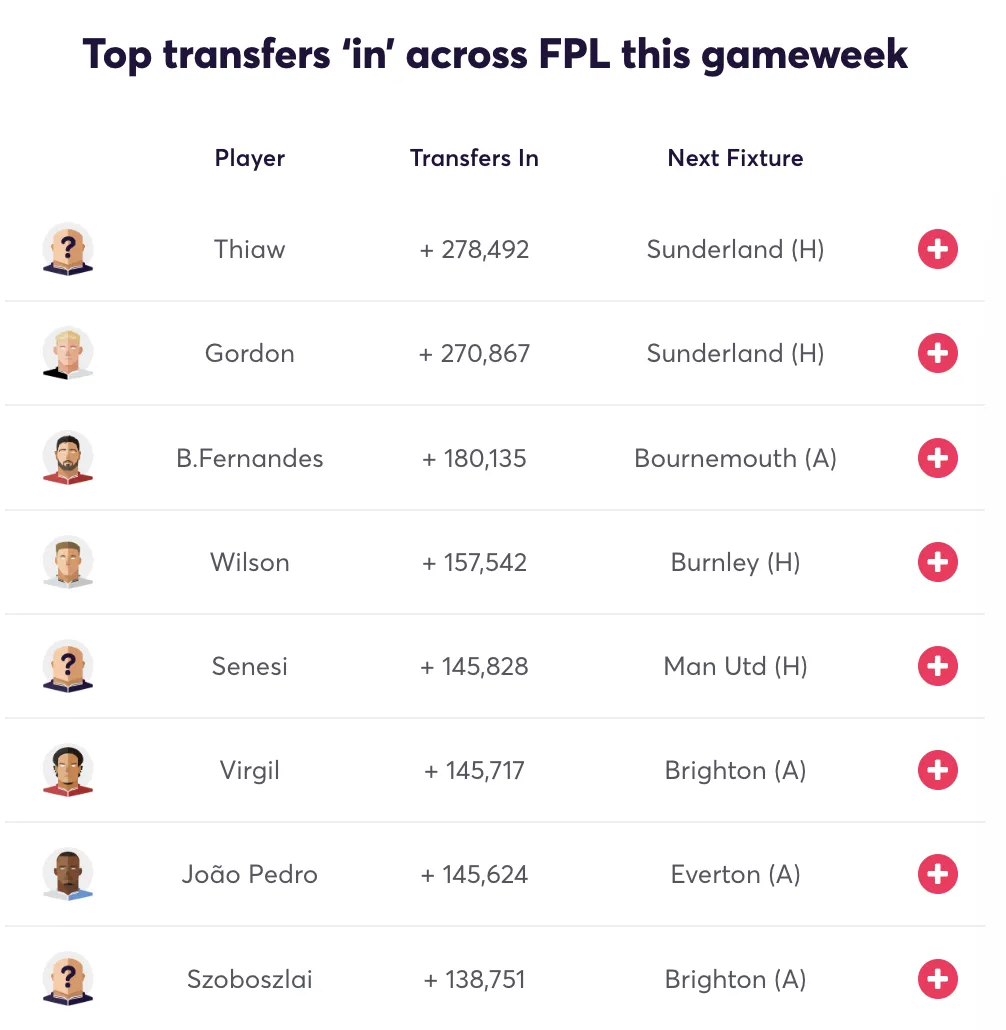Select the add icon beside João Pedro
The image size is (1006, 1030).
pos(937,874)
